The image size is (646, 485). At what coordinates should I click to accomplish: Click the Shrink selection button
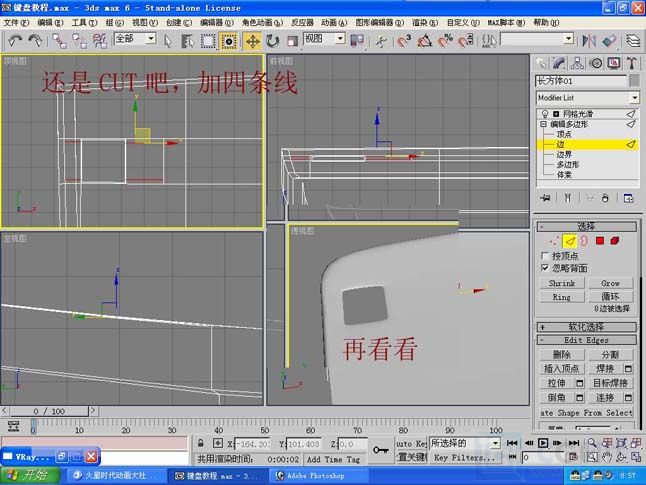pyautogui.click(x=562, y=283)
